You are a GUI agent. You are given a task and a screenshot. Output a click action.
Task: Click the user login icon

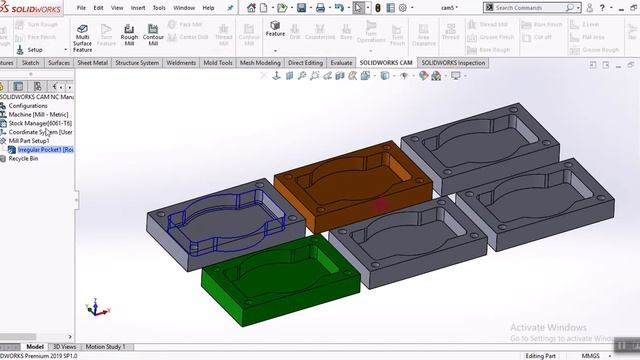click(x=589, y=7)
